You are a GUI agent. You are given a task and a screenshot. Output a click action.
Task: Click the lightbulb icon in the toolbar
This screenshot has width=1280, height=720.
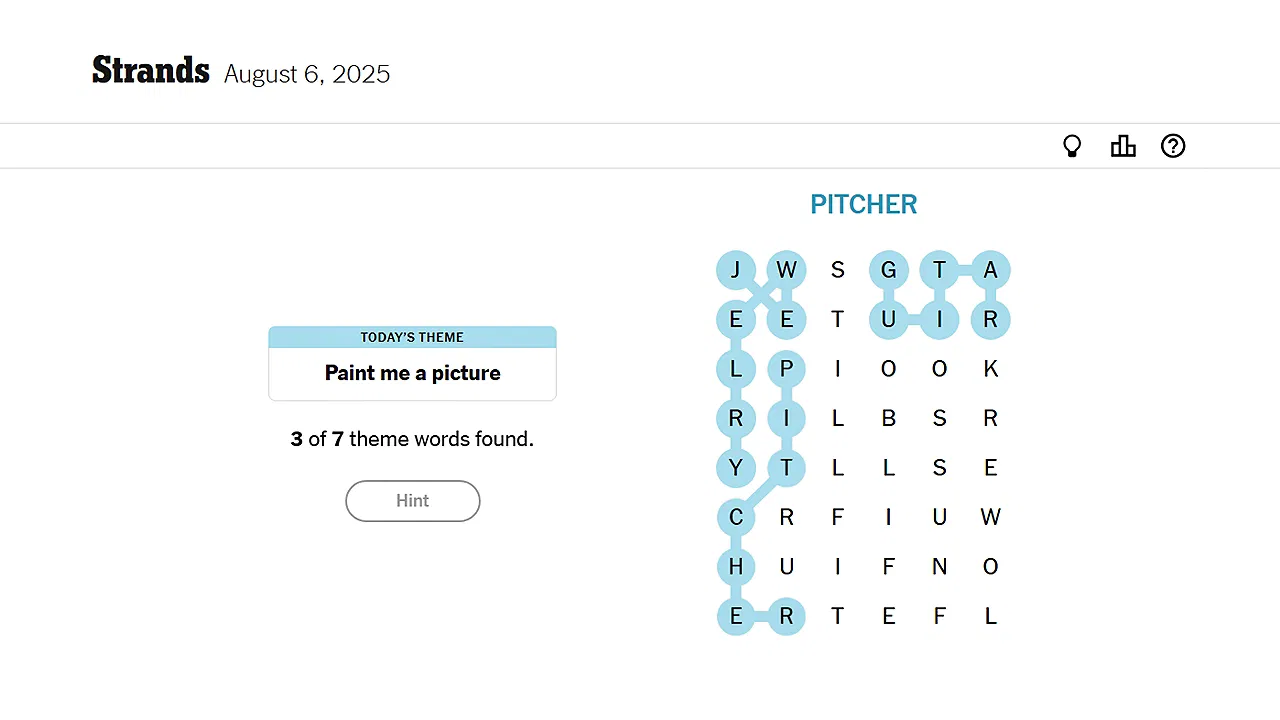pos(1072,147)
